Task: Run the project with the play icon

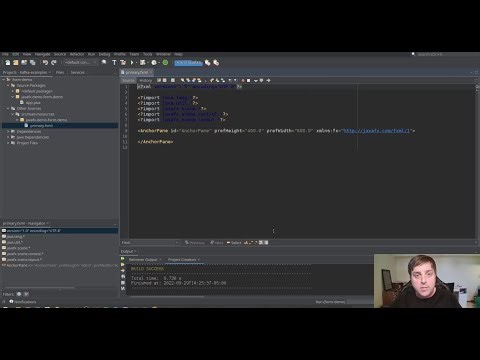Action: point(132,62)
